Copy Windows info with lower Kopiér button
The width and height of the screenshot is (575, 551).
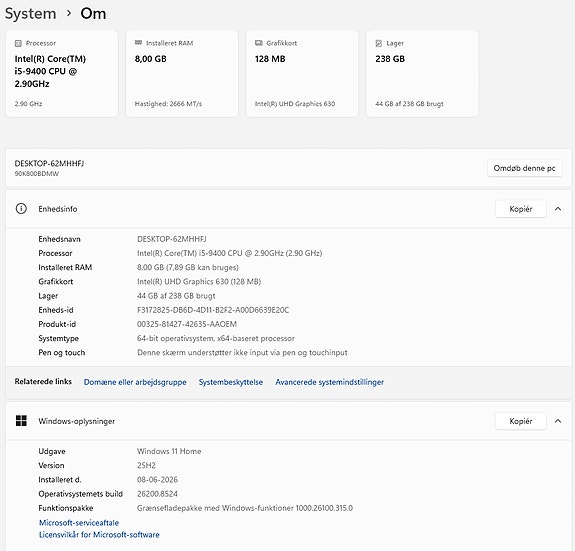(x=521, y=421)
